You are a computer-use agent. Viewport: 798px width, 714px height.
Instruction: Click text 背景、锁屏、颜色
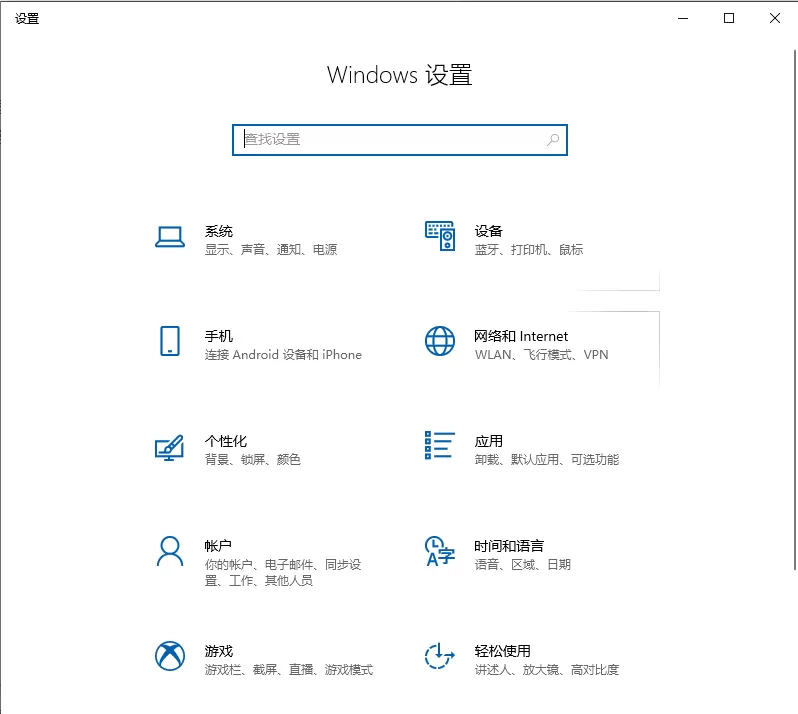252,460
